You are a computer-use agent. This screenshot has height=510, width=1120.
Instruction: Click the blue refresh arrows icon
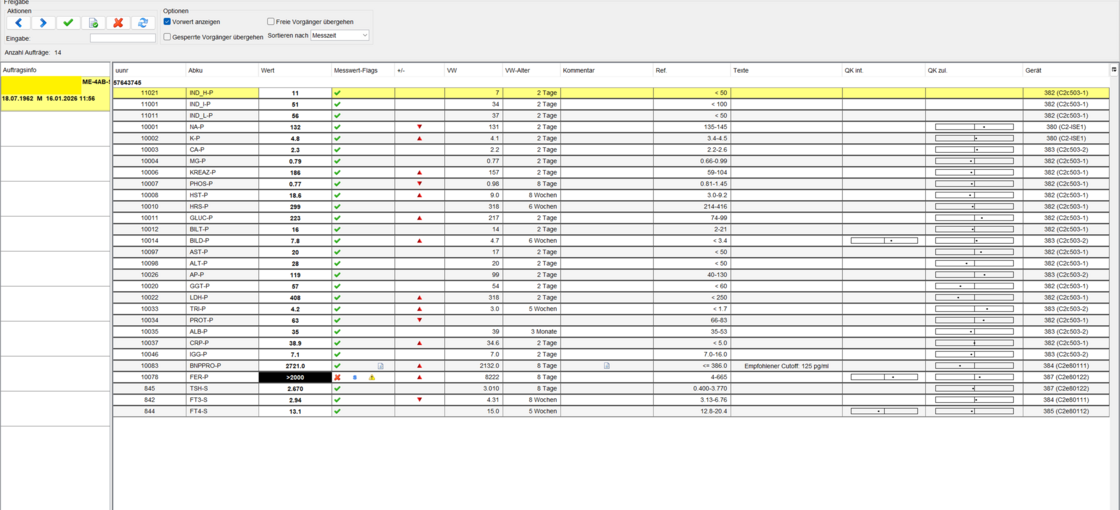pyautogui.click(x=142, y=22)
